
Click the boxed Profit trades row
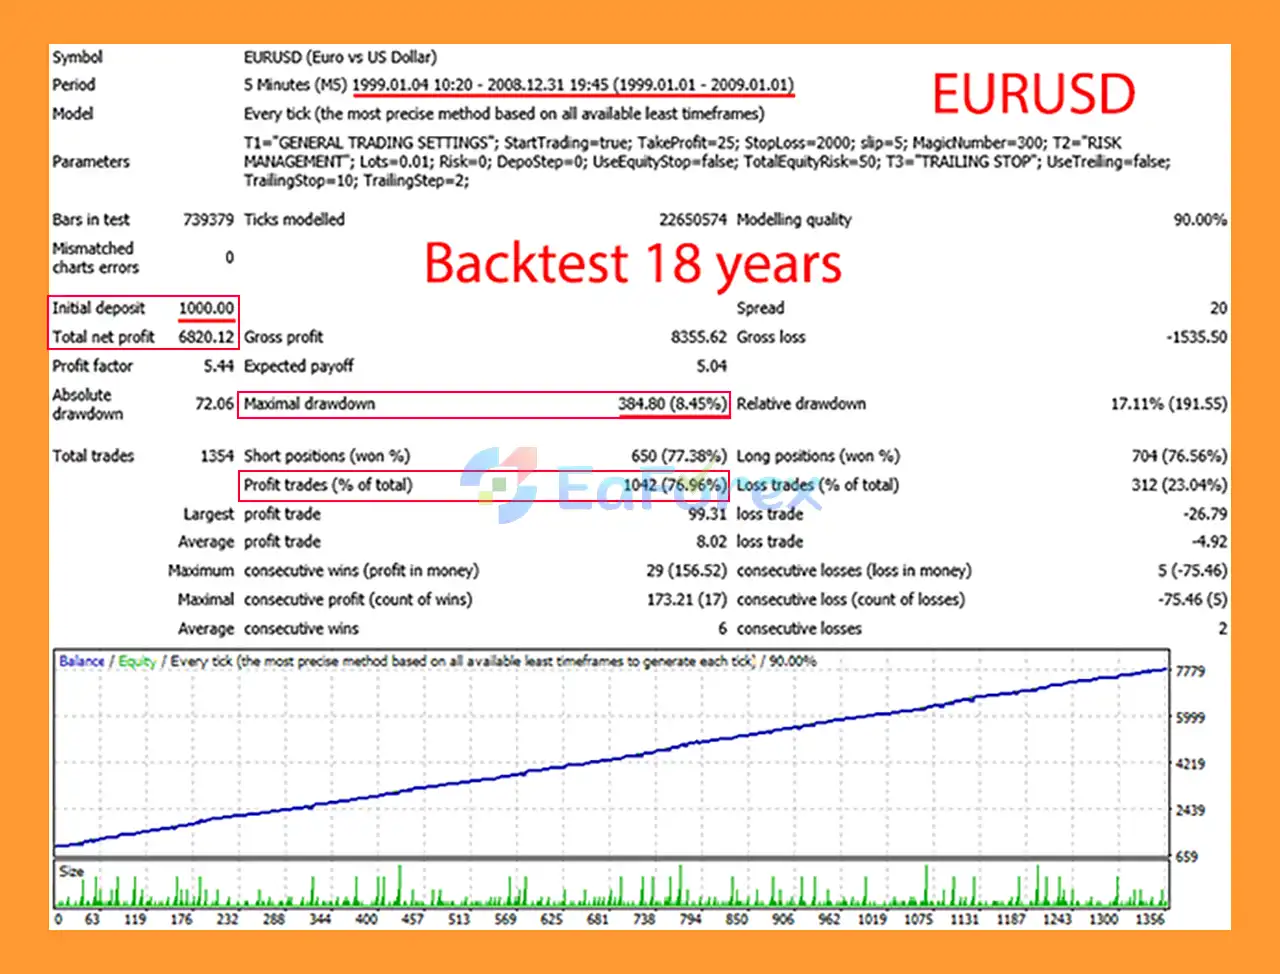point(484,485)
